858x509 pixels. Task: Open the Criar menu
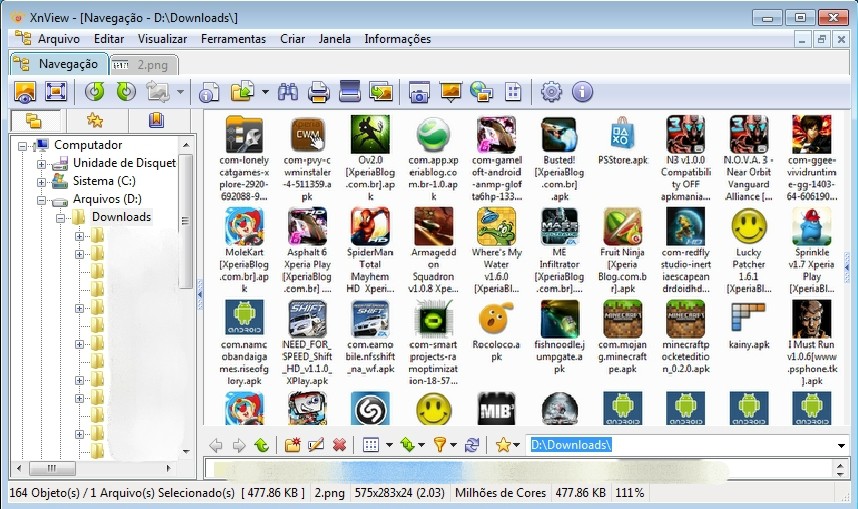tap(293, 39)
